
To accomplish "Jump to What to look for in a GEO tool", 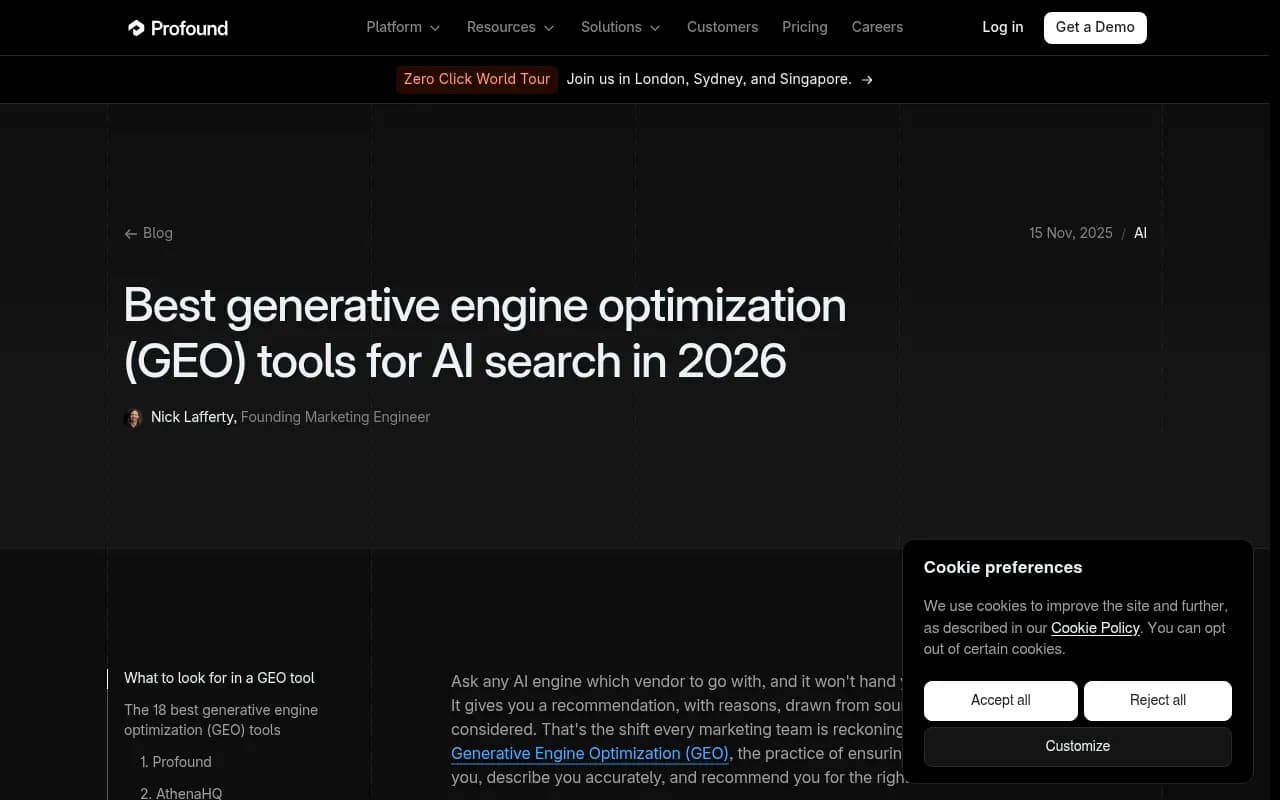I will [219, 678].
